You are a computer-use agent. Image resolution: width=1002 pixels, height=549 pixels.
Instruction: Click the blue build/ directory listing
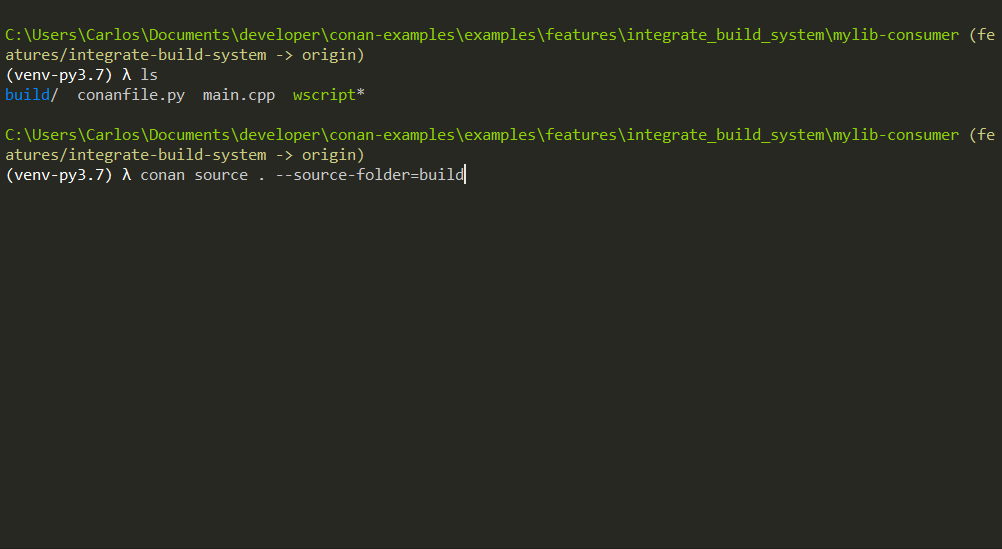31,95
